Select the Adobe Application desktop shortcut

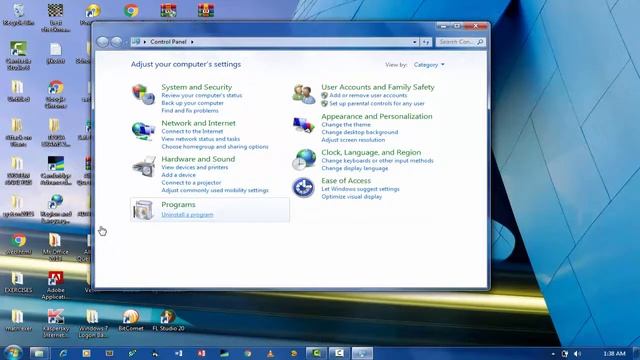56,285
